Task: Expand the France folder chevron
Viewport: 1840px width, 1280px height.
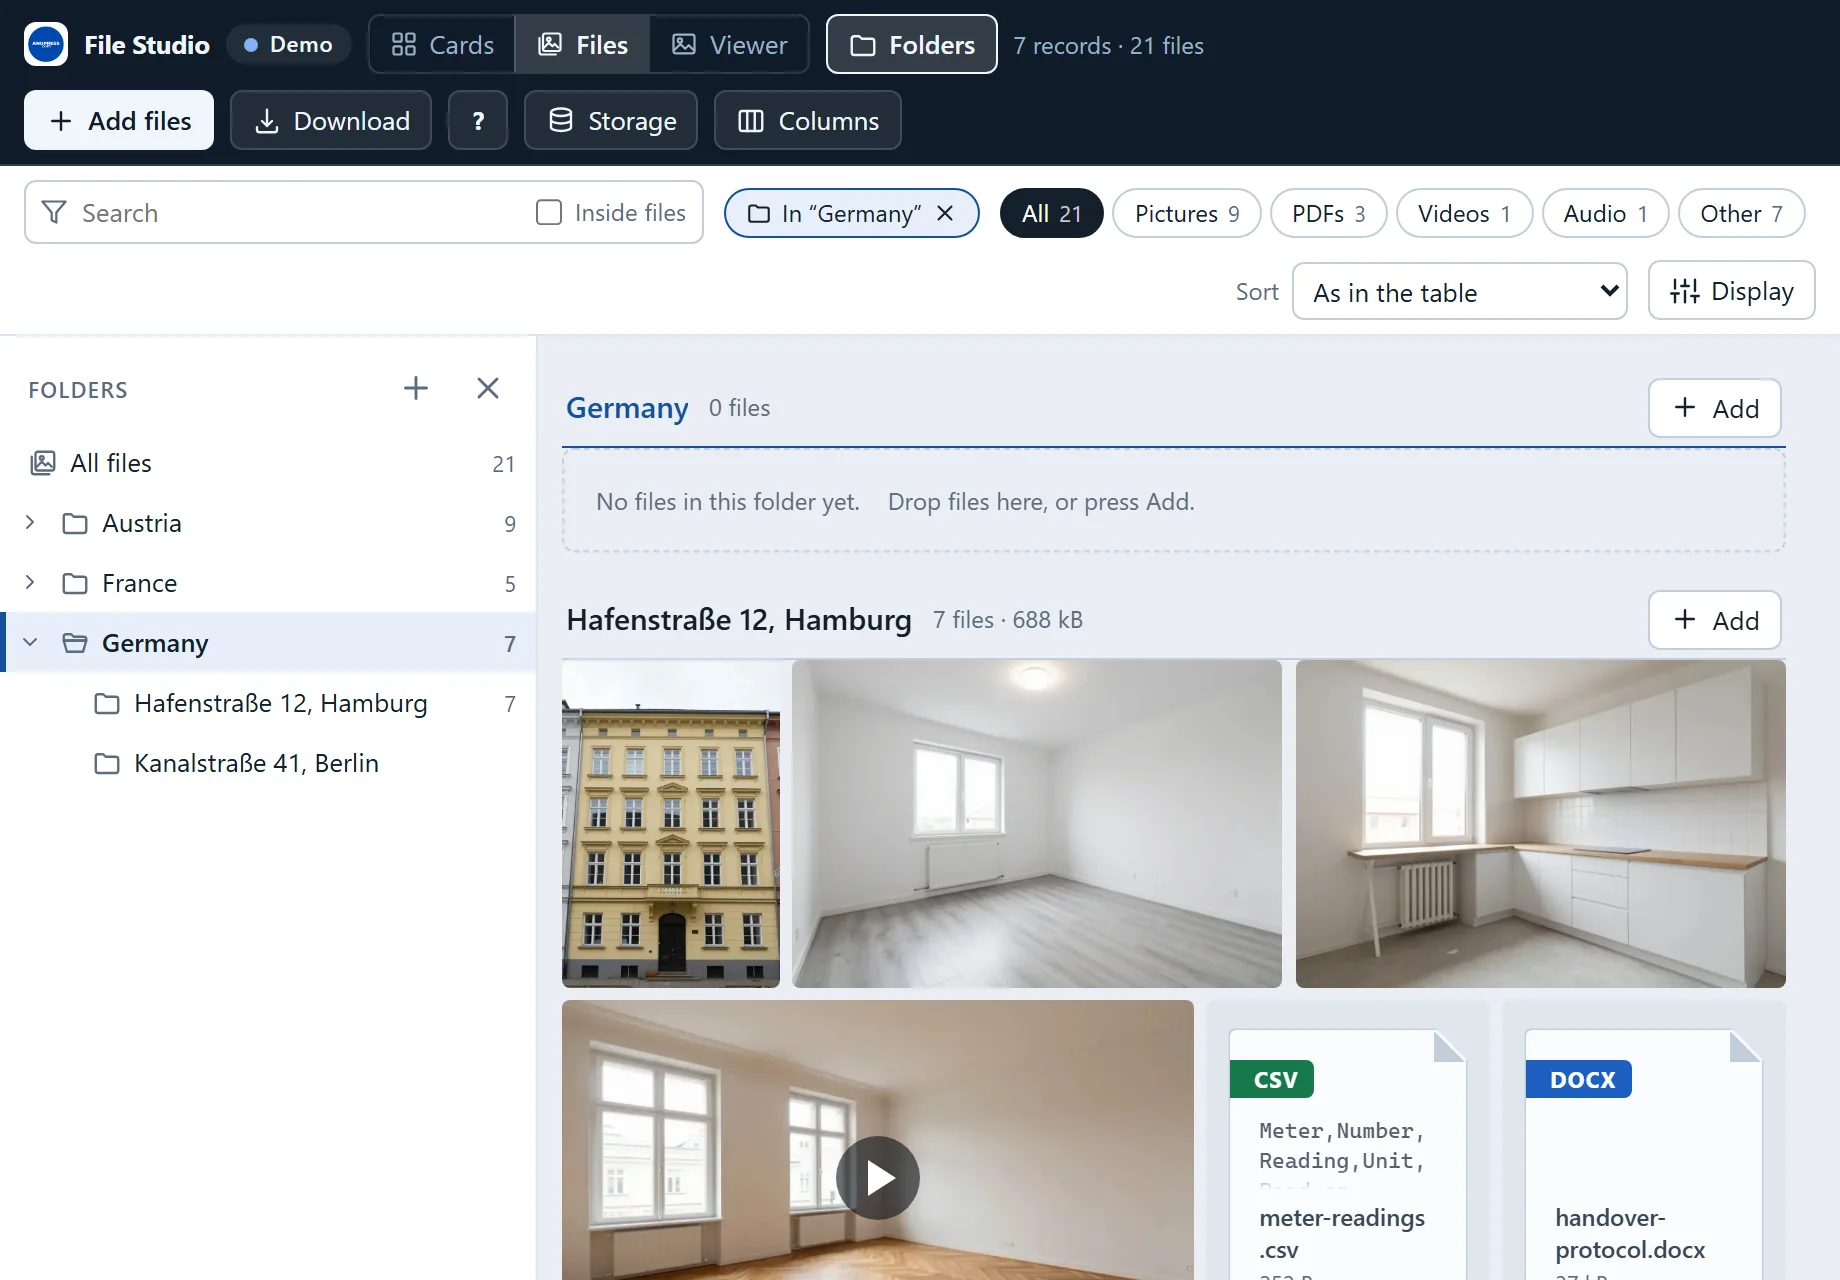Action: (30, 582)
